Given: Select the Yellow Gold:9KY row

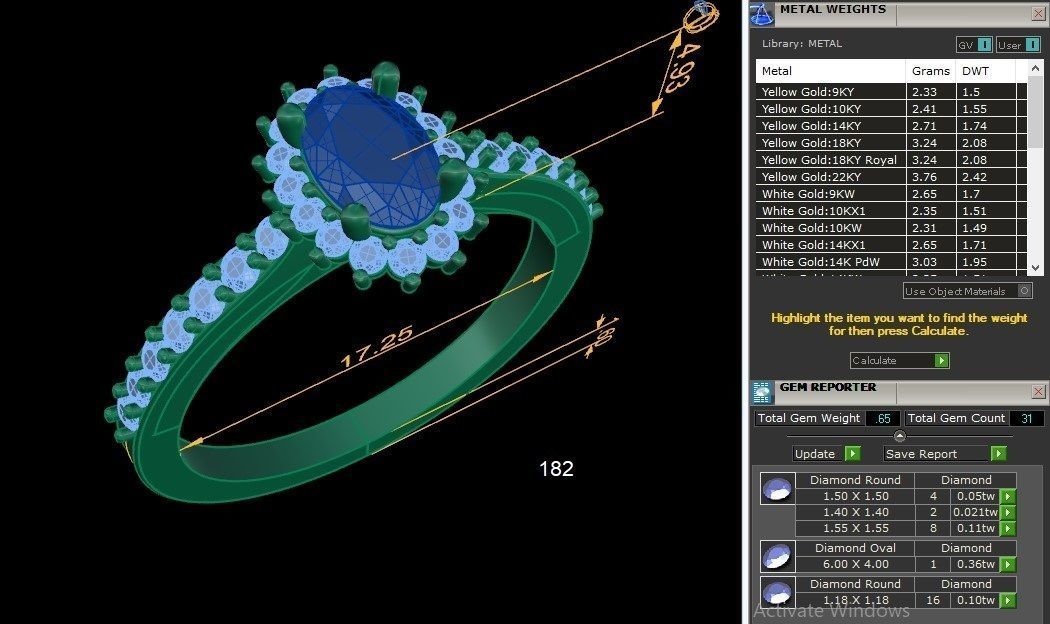Looking at the screenshot, I should 891,92.
